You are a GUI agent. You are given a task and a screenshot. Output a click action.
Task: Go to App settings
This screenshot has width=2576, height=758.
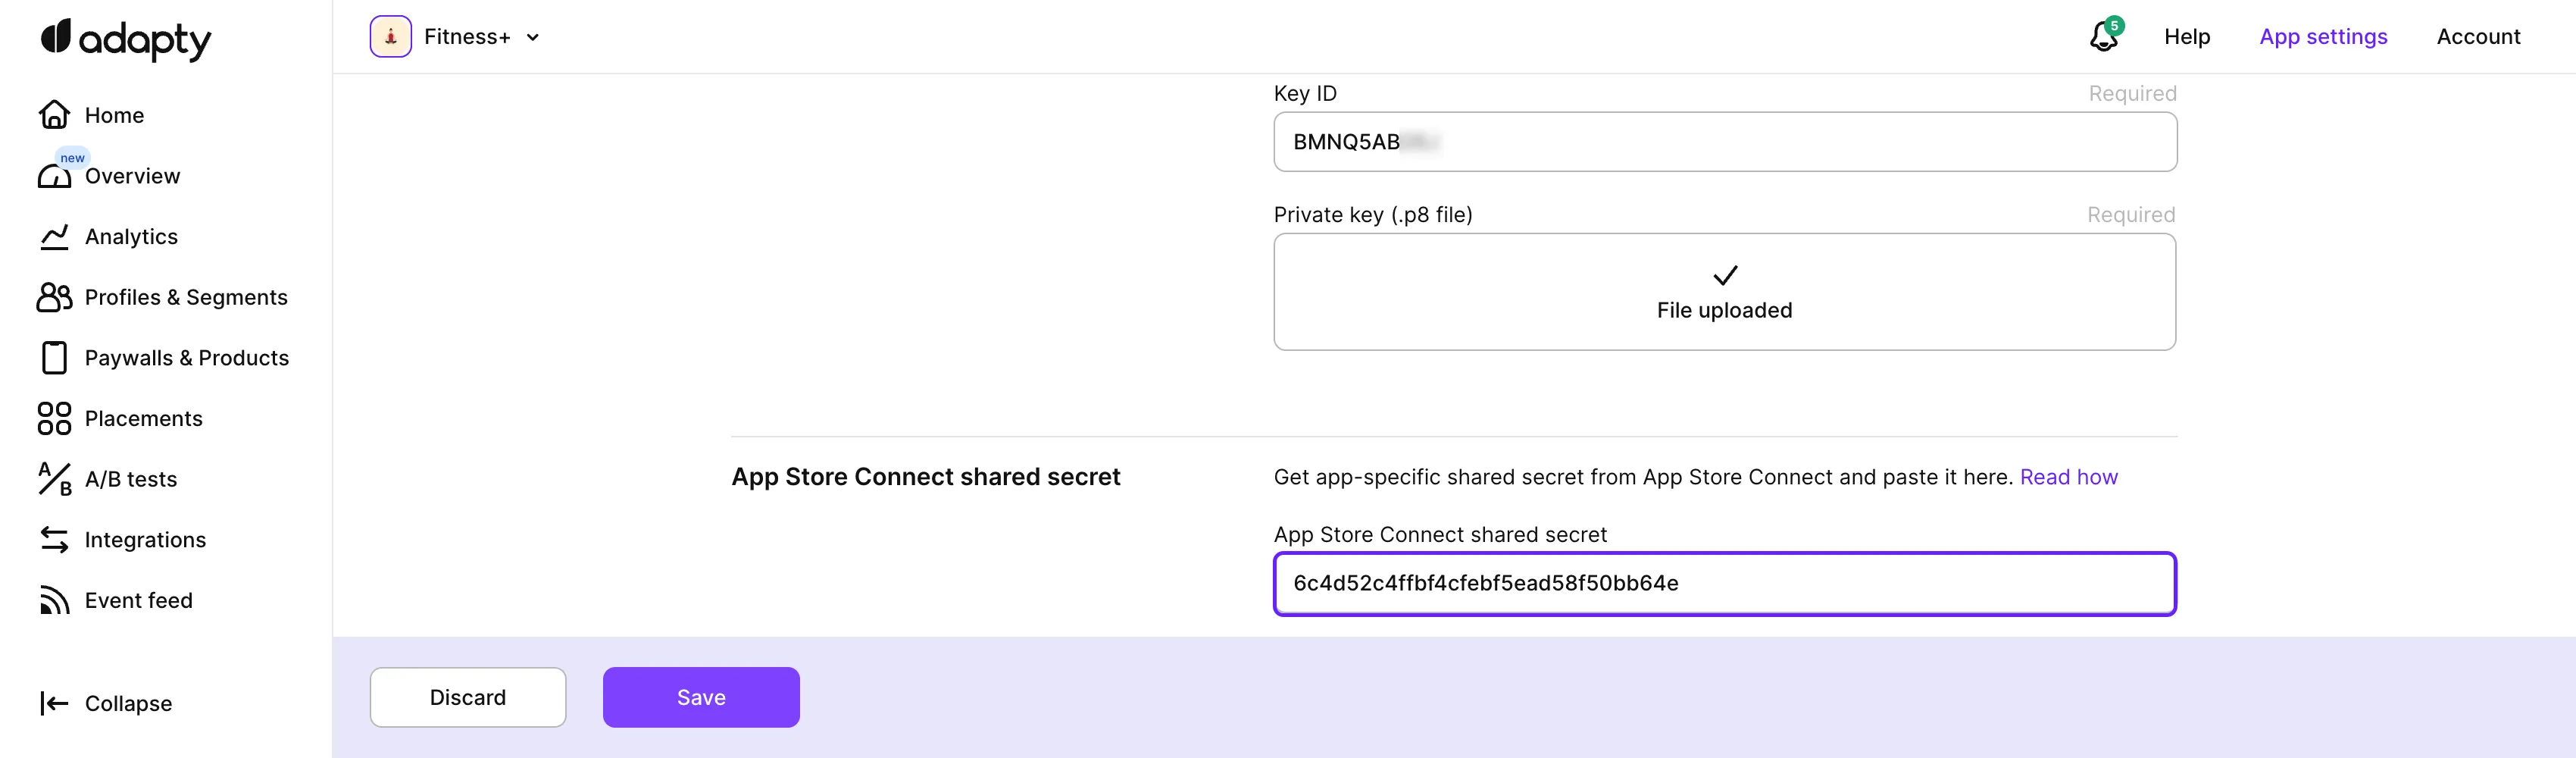coord(2323,37)
